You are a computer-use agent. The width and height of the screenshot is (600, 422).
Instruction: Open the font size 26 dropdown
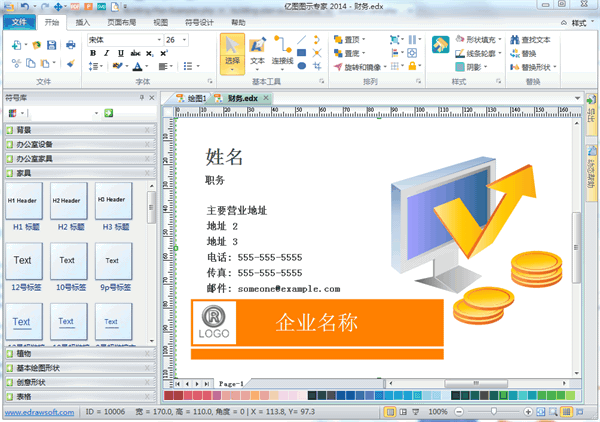tap(184, 40)
